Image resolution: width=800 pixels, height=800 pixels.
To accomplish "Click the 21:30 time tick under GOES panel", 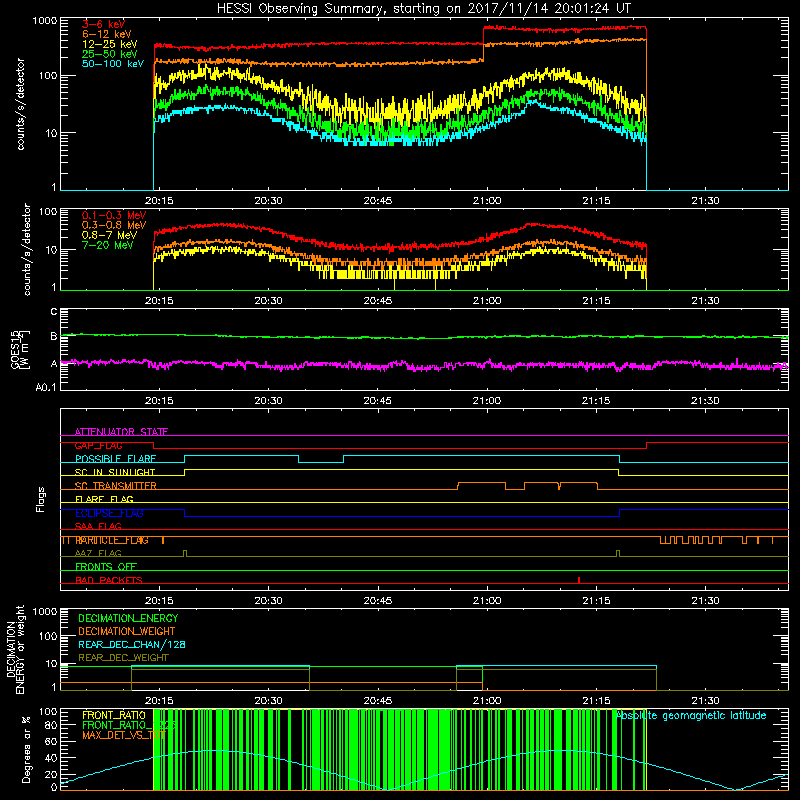I will [x=705, y=401].
